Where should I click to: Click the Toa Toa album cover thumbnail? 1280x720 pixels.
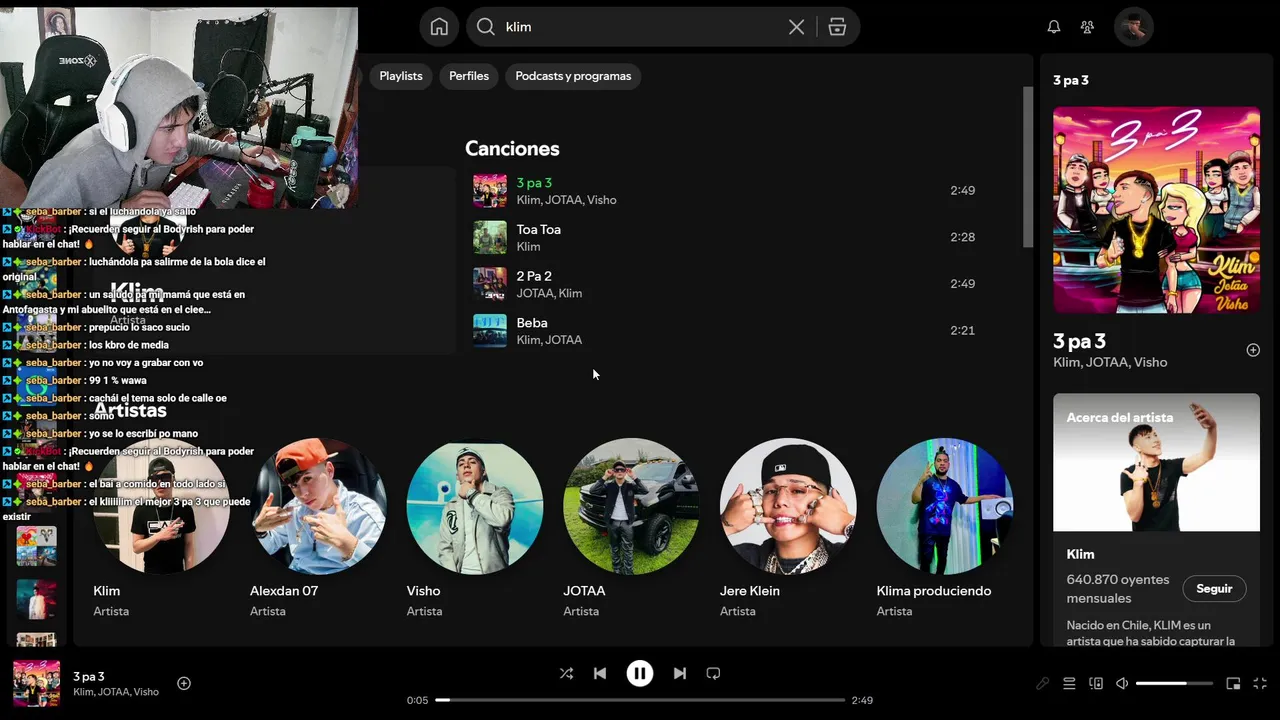(490, 237)
